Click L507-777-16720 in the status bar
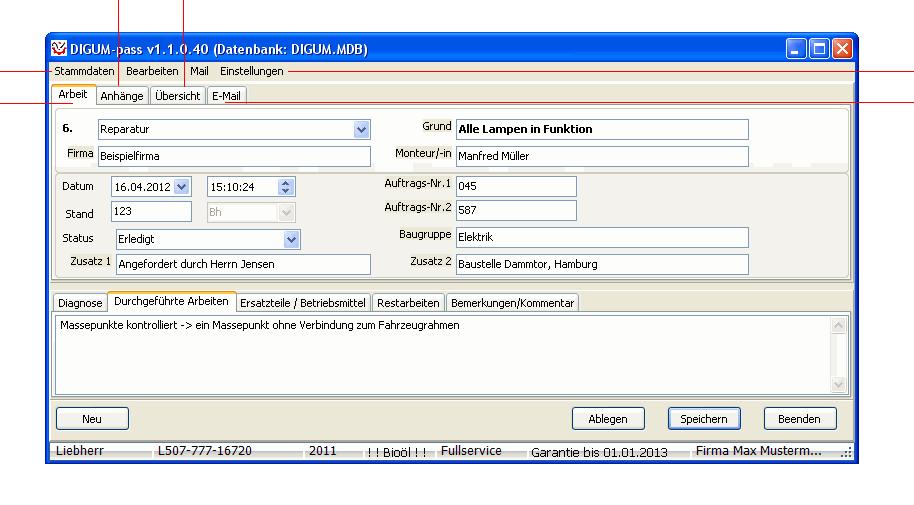Image resolution: width=914 pixels, height=505 pixels. click(x=205, y=451)
